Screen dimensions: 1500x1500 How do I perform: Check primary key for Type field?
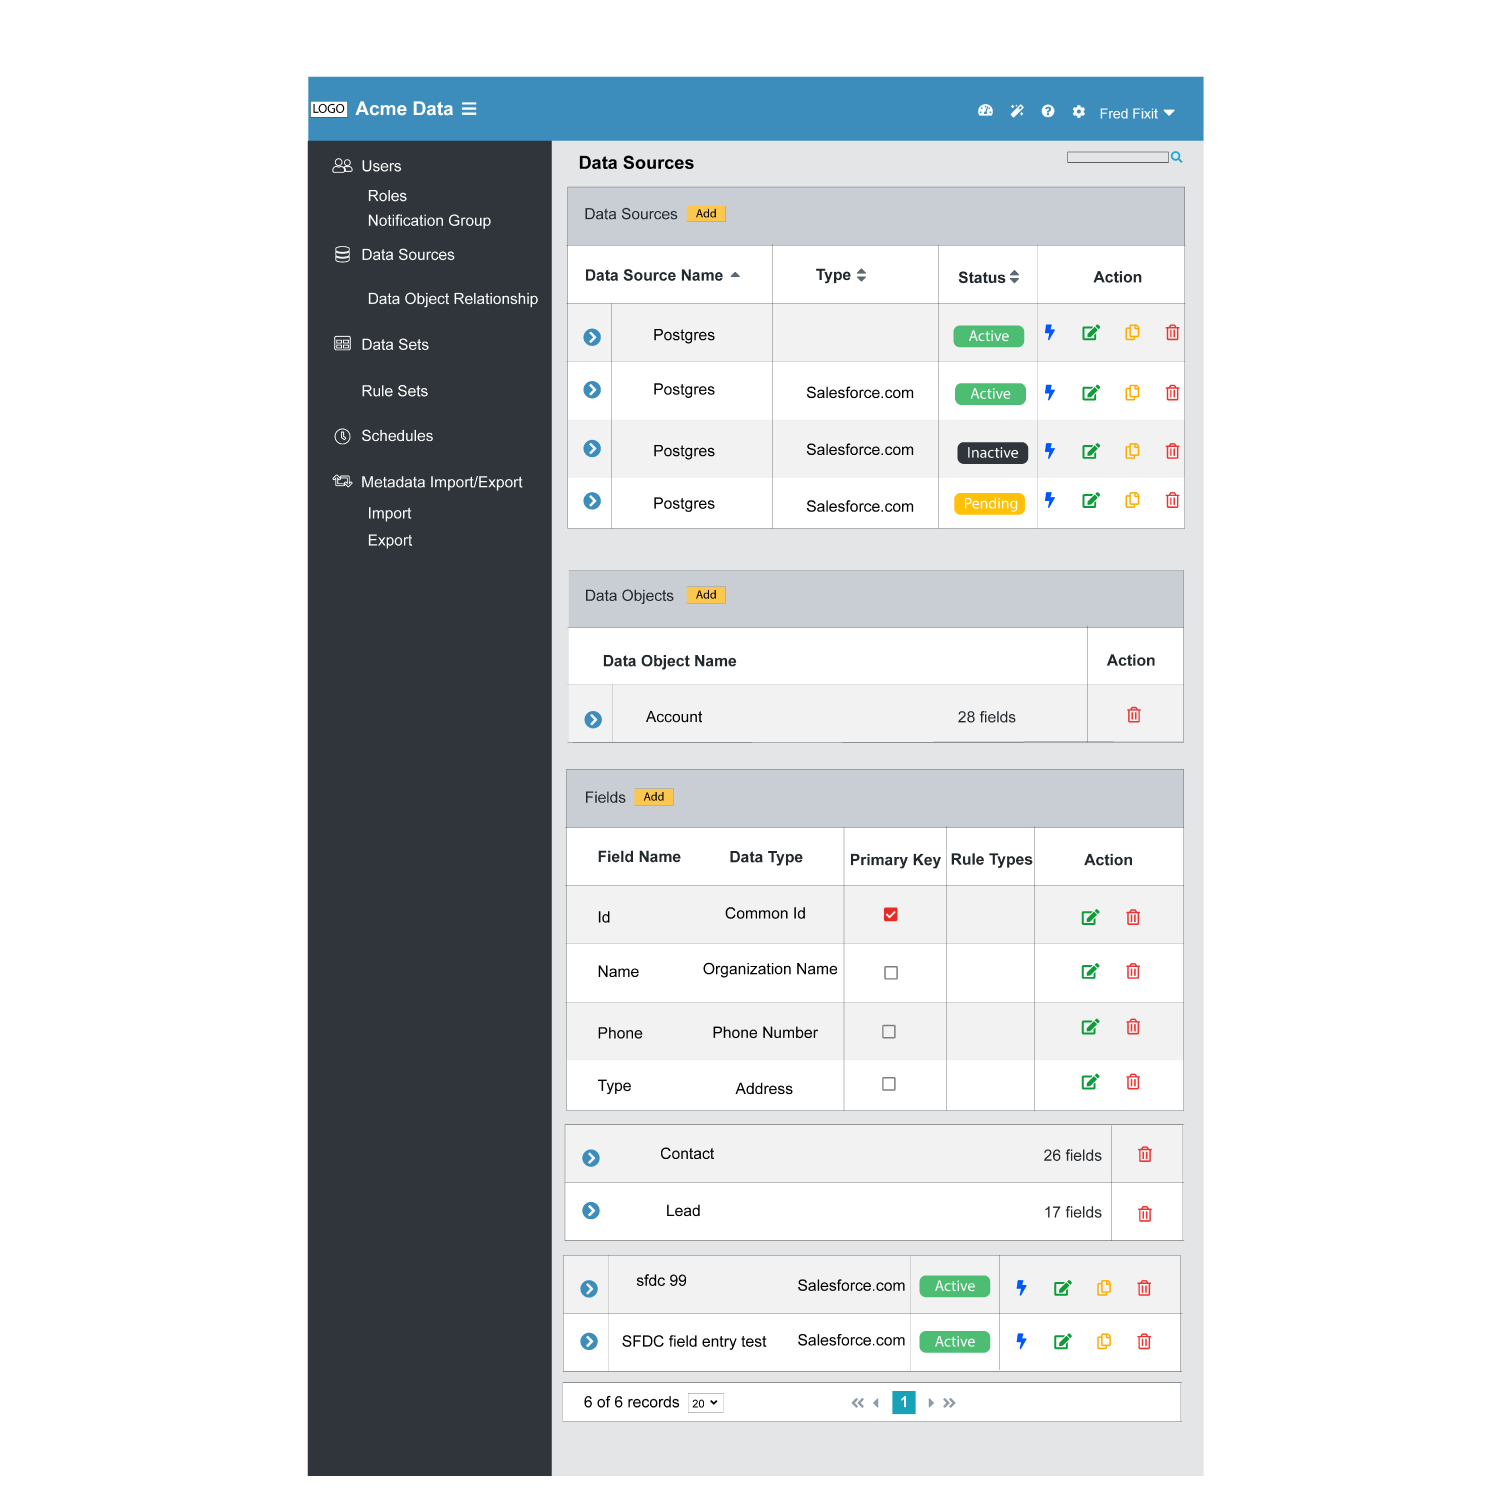(889, 1084)
